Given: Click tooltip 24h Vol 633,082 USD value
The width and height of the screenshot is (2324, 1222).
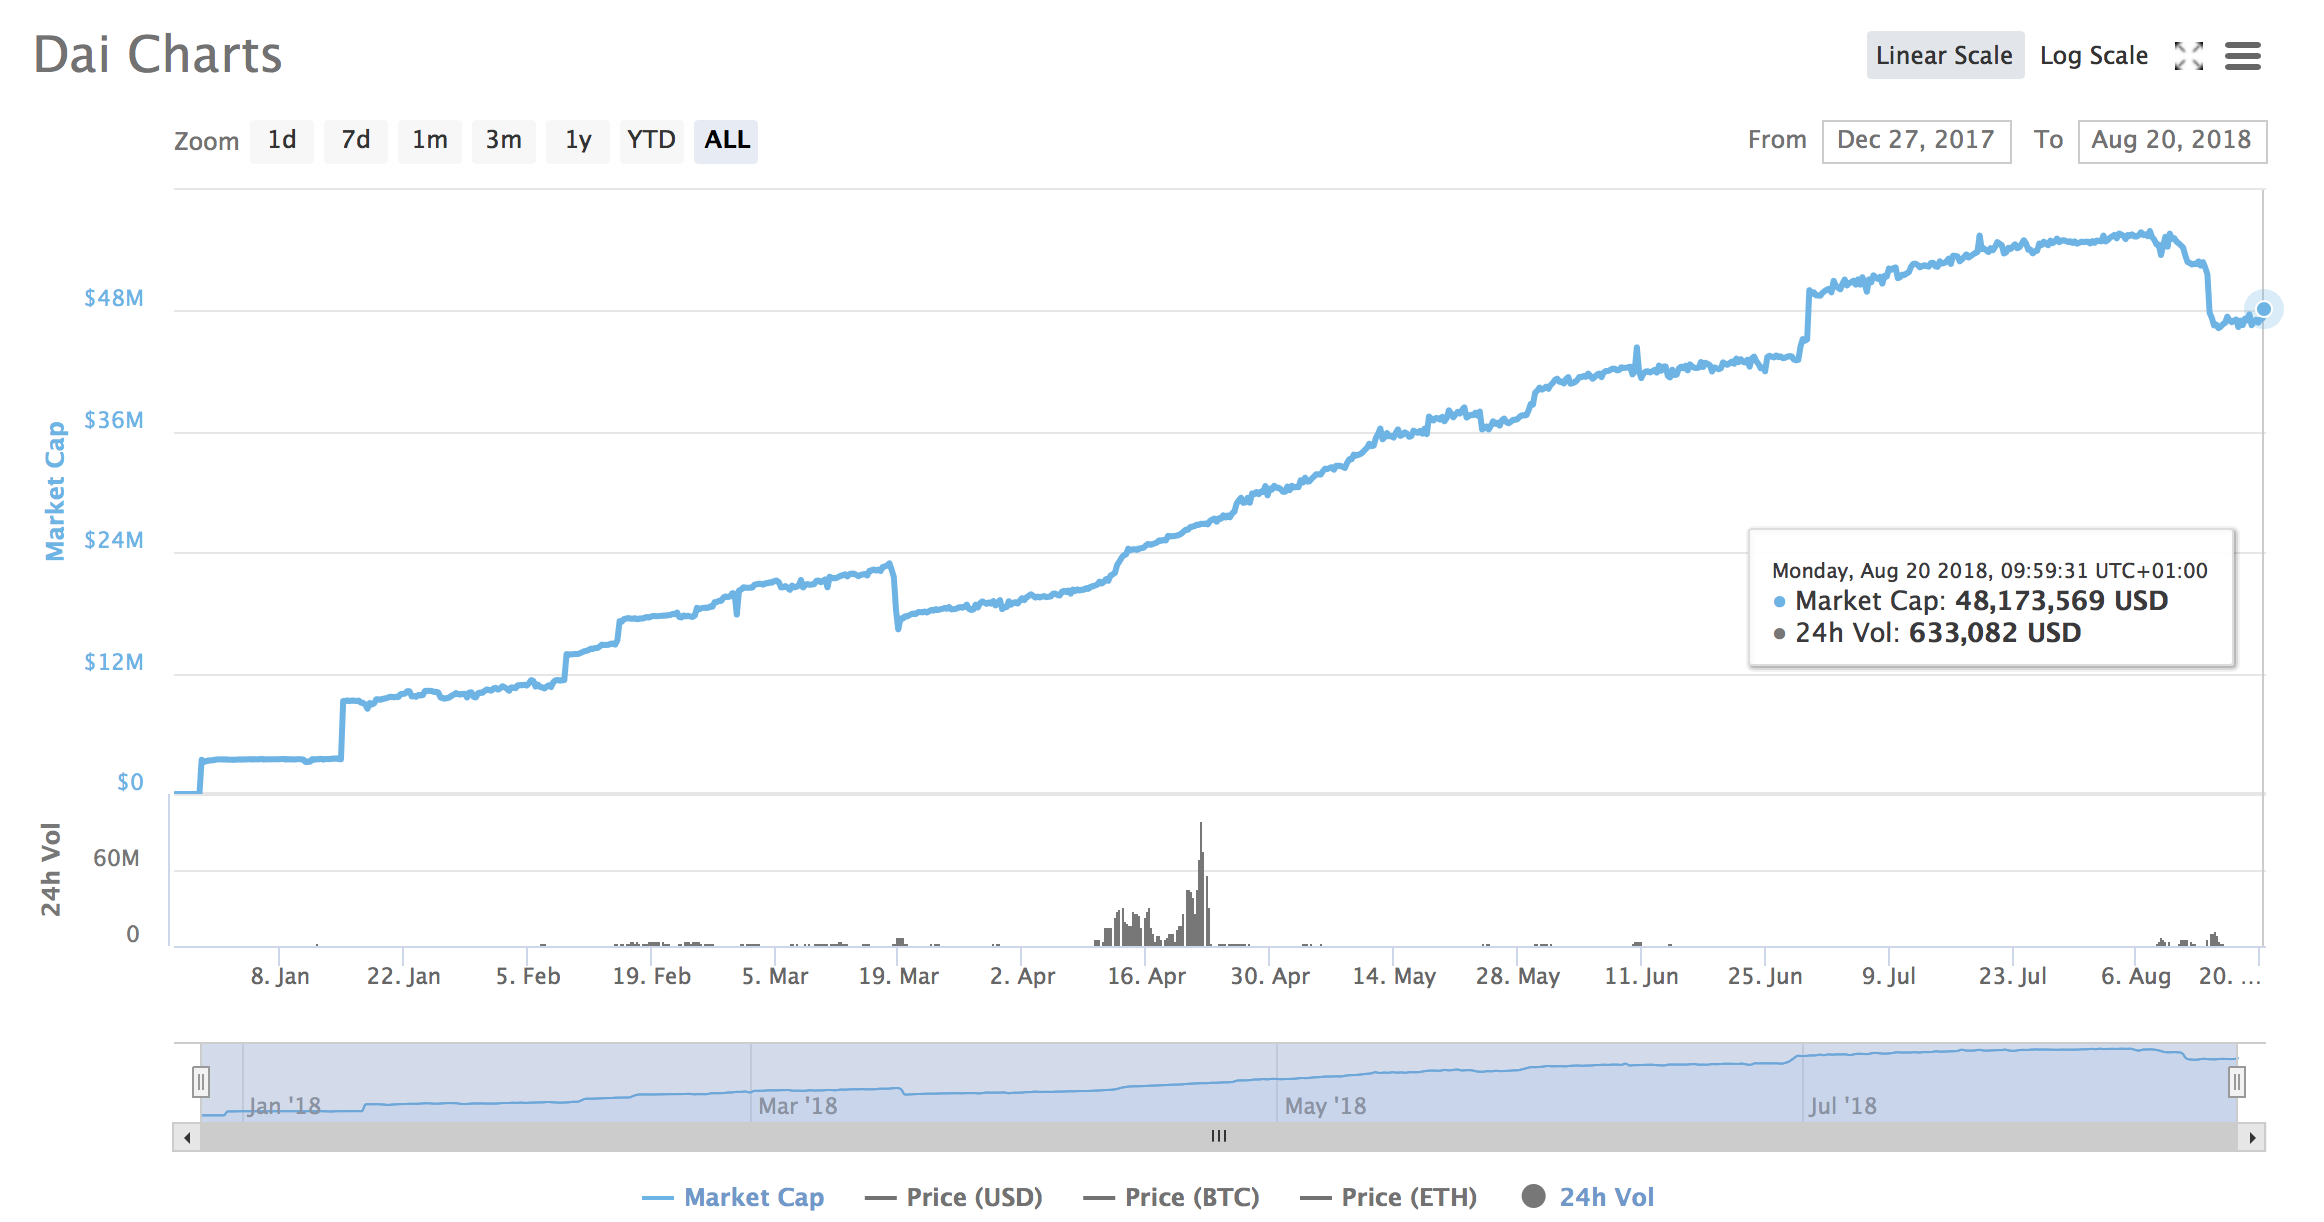Looking at the screenshot, I should 1995,633.
